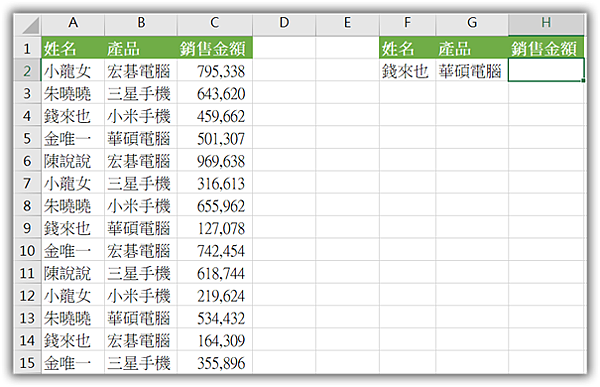This screenshot has width=600, height=387.
Task: Click 小龍女 in row 2
Action: pos(67,71)
